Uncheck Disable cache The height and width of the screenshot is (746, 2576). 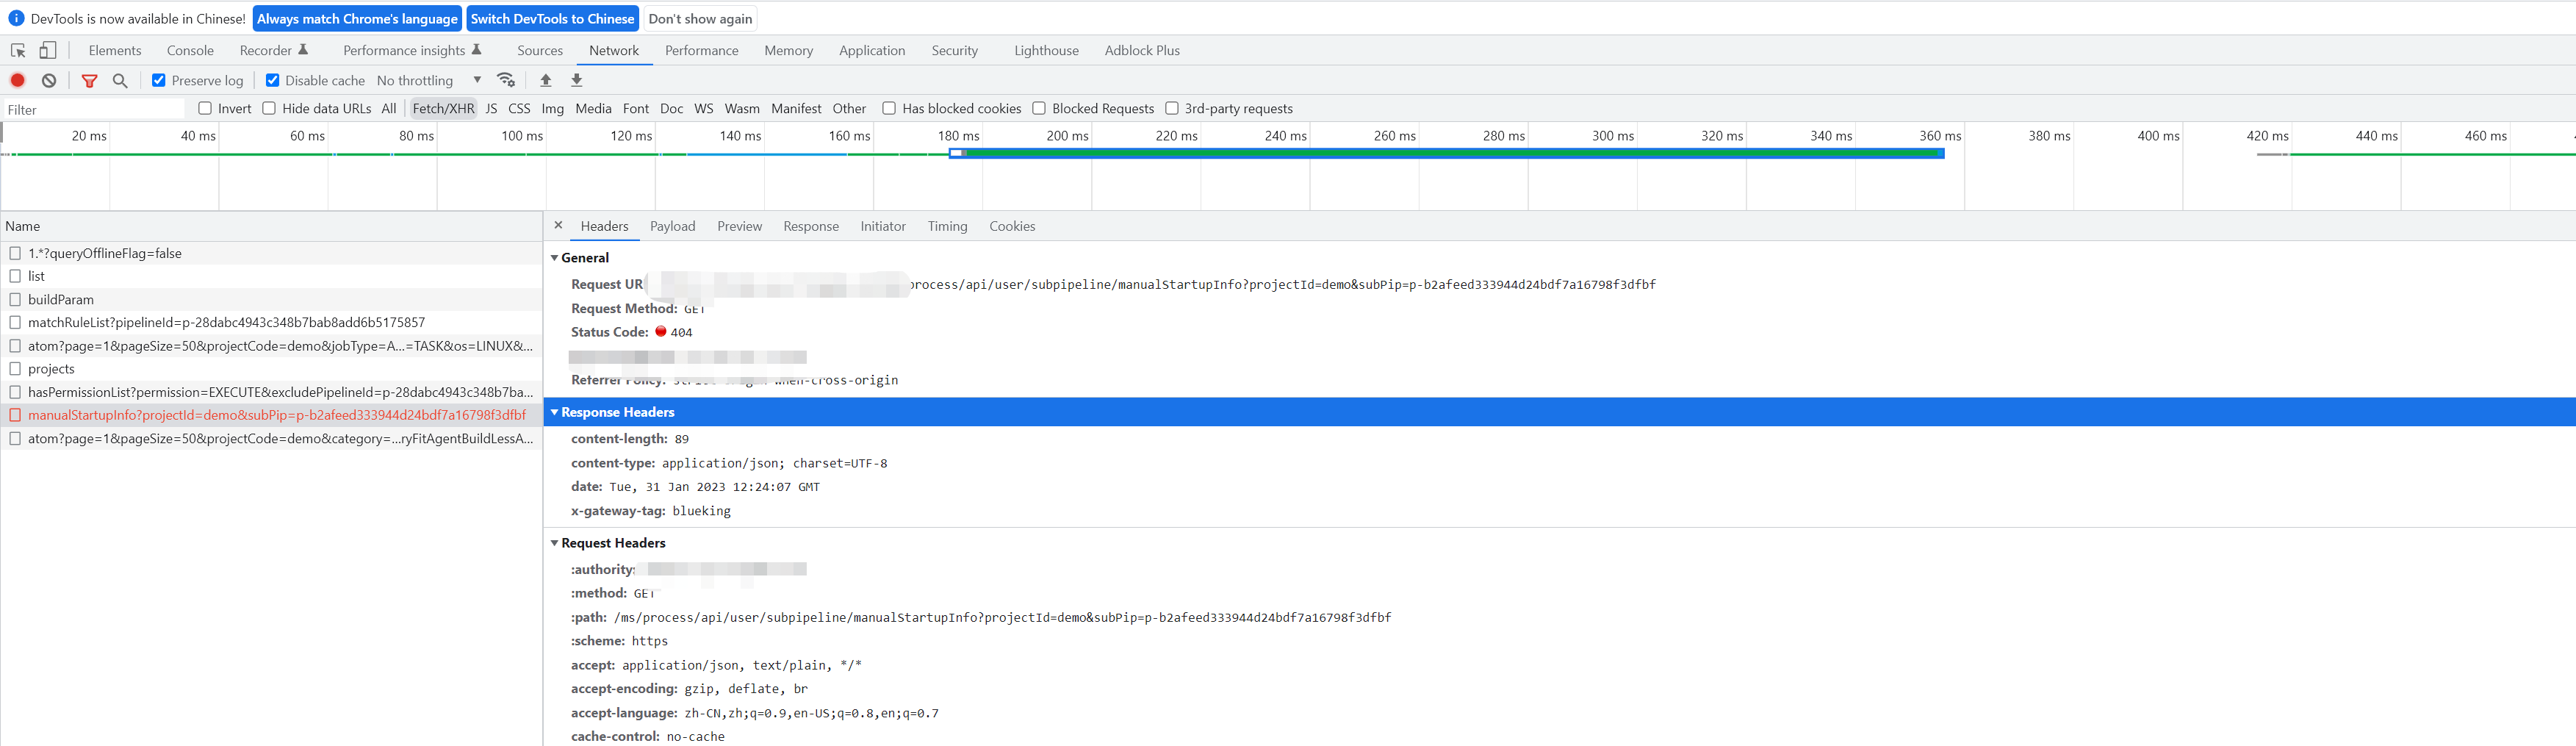pos(272,80)
